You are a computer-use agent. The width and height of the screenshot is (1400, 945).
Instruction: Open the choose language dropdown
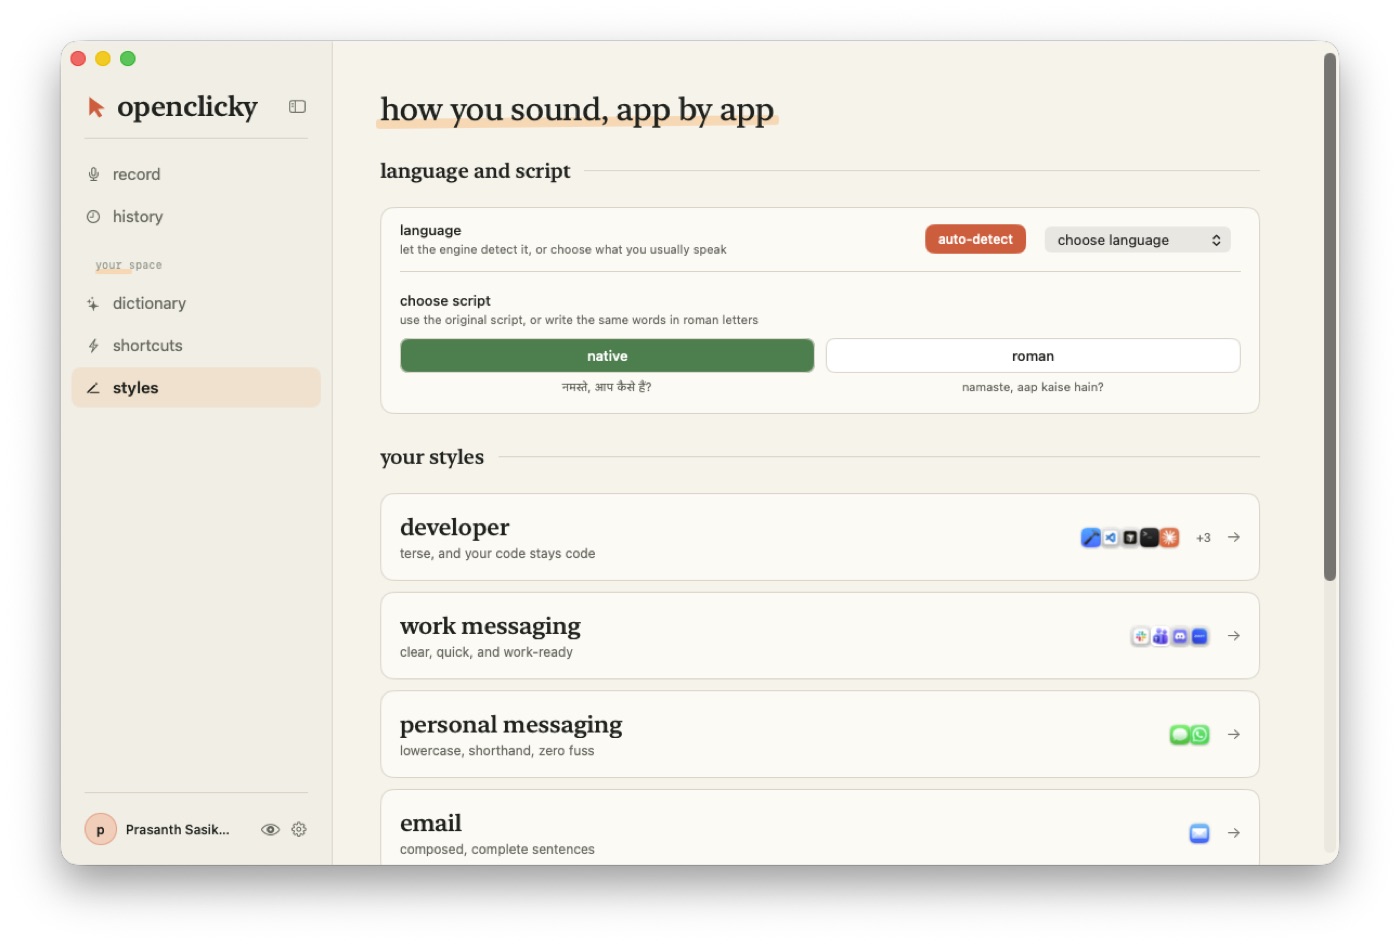click(1138, 240)
